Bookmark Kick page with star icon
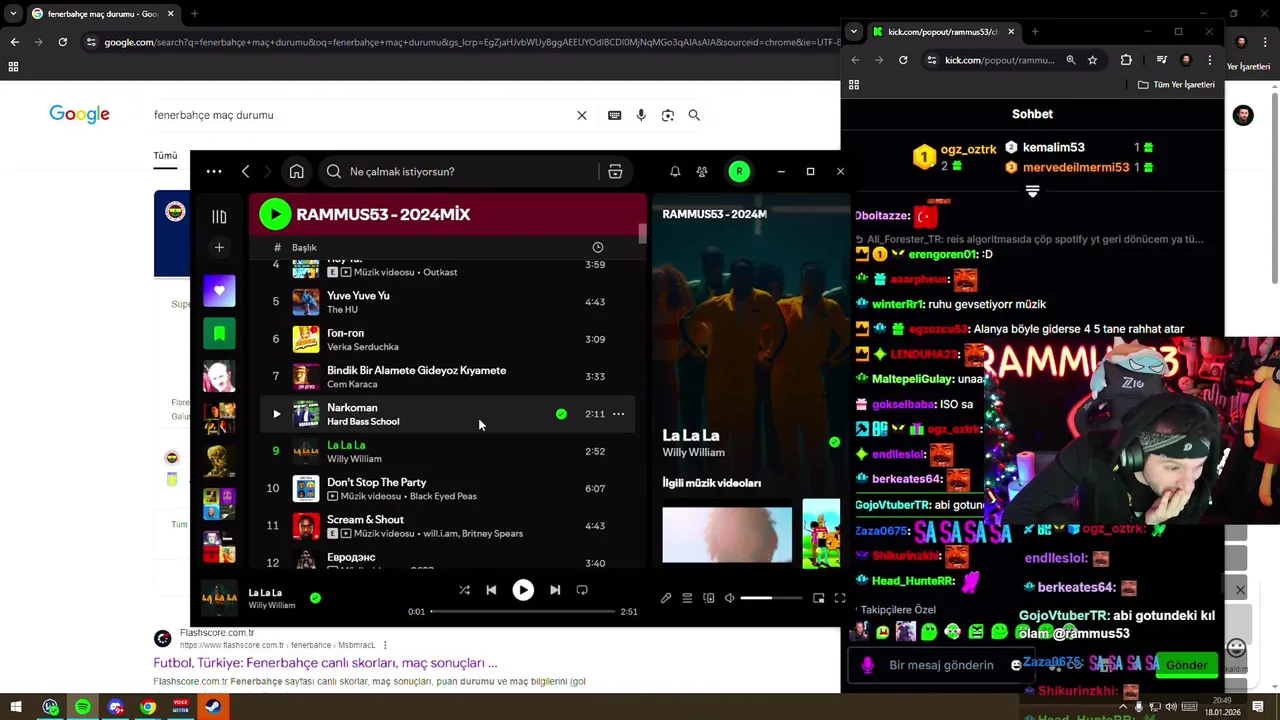 click(x=1092, y=60)
